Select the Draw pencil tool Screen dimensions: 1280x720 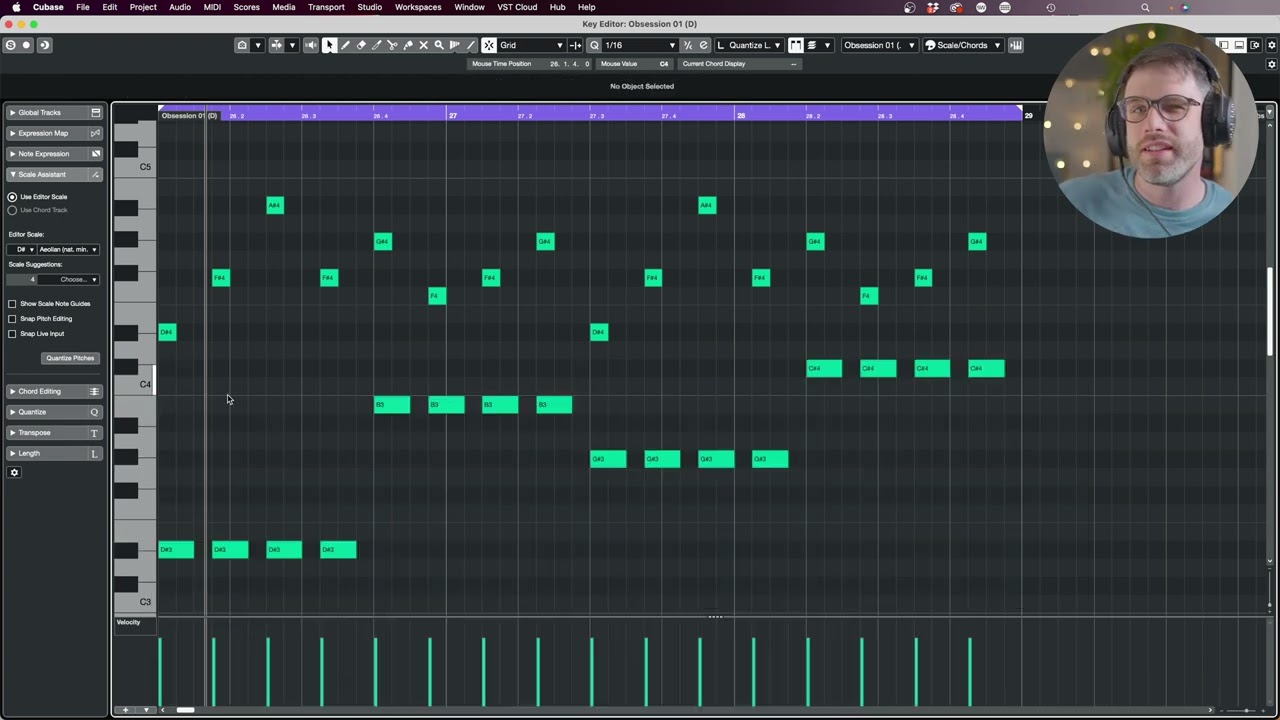[345, 45]
